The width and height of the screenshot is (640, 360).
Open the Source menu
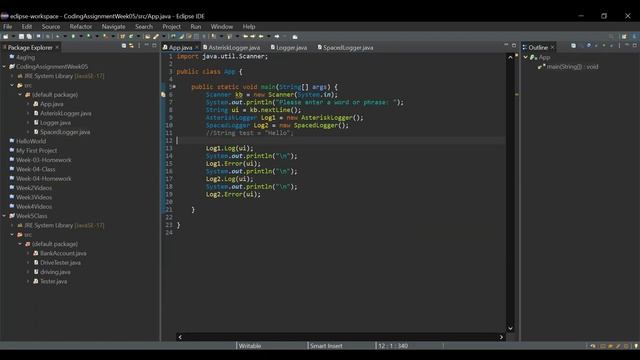51,27
